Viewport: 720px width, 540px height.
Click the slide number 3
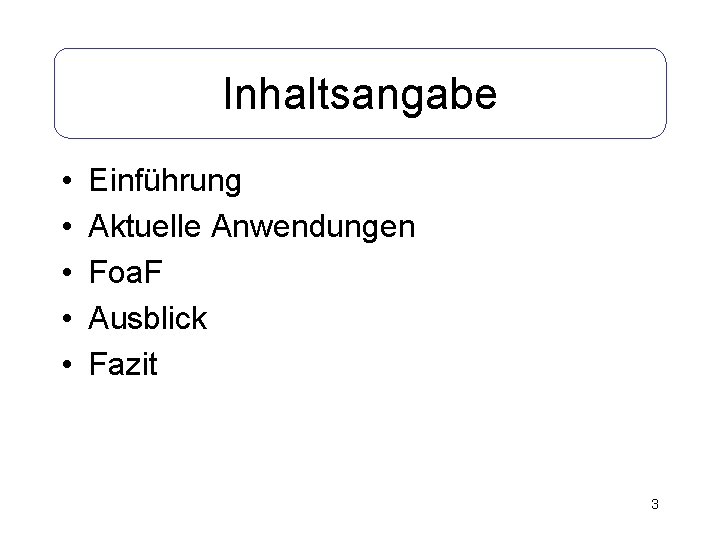(x=655, y=504)
